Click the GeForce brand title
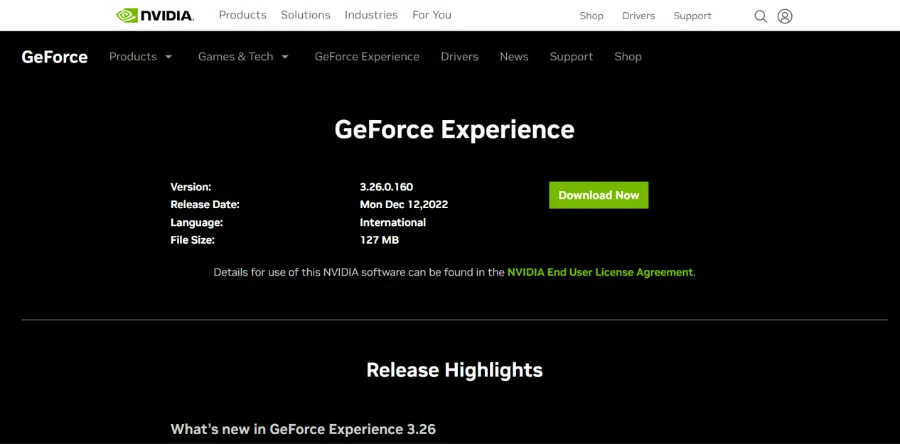 (x=55, y=57)
